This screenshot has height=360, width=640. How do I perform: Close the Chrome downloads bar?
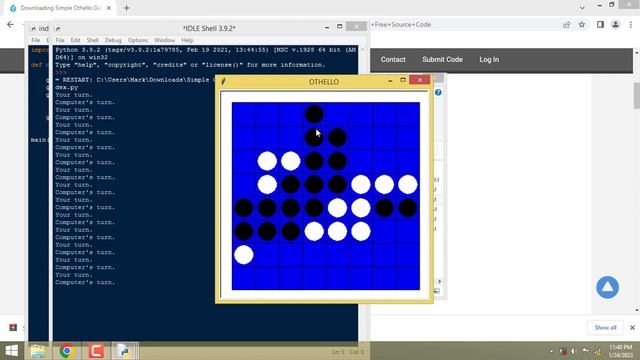click(x=632, y=328)
